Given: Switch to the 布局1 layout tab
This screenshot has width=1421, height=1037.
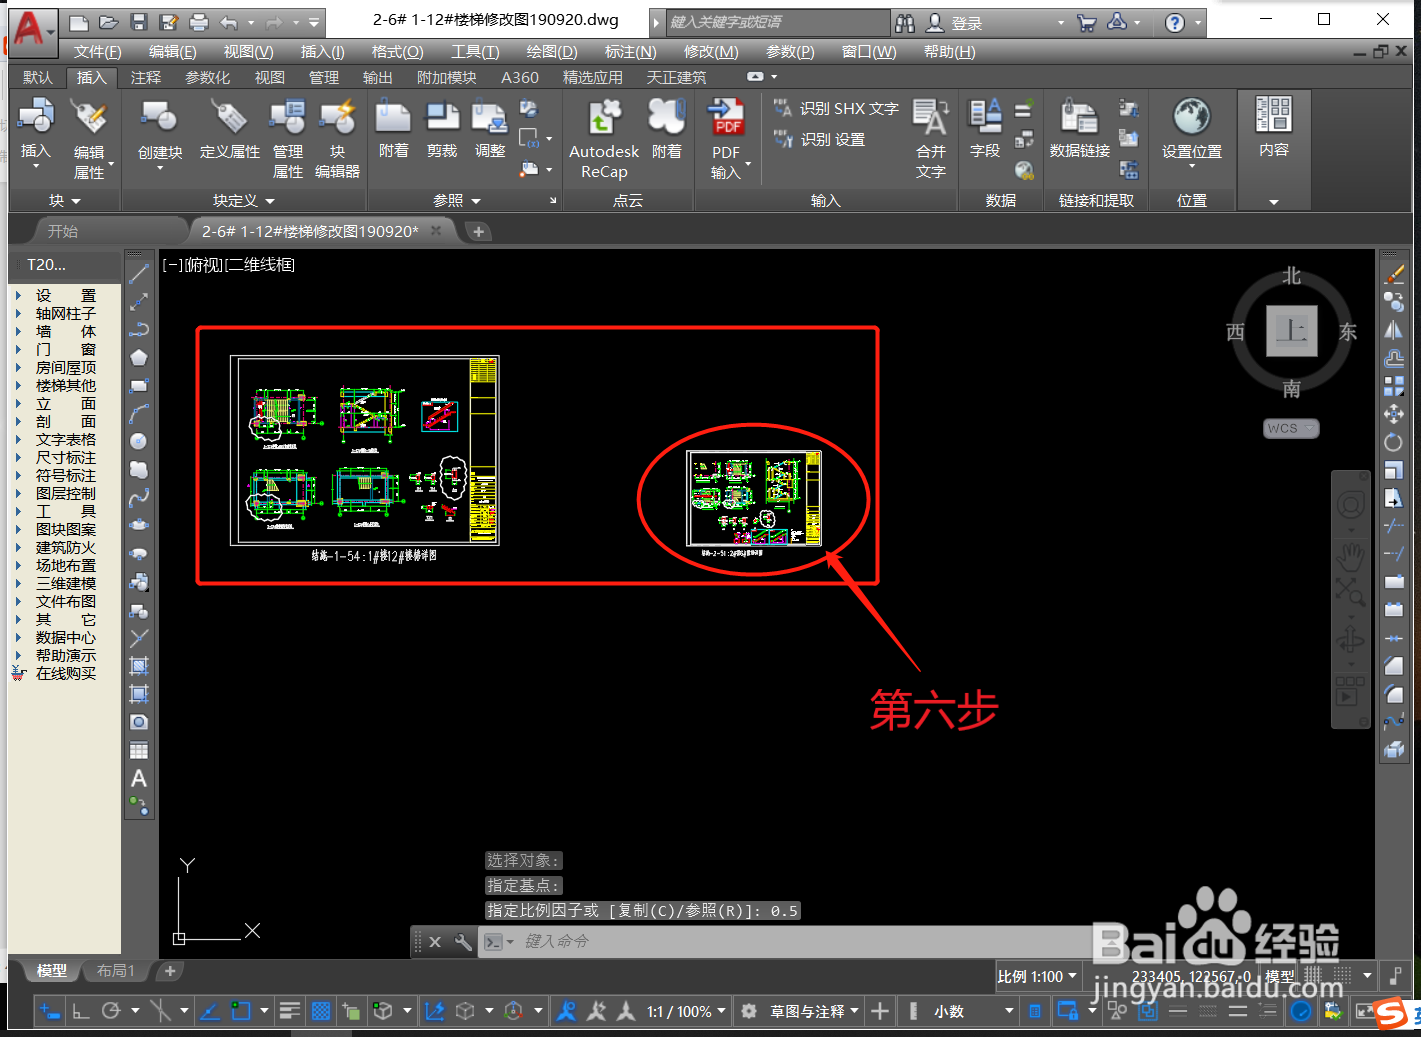Looking at the screenshot, I should coord(115,971).
